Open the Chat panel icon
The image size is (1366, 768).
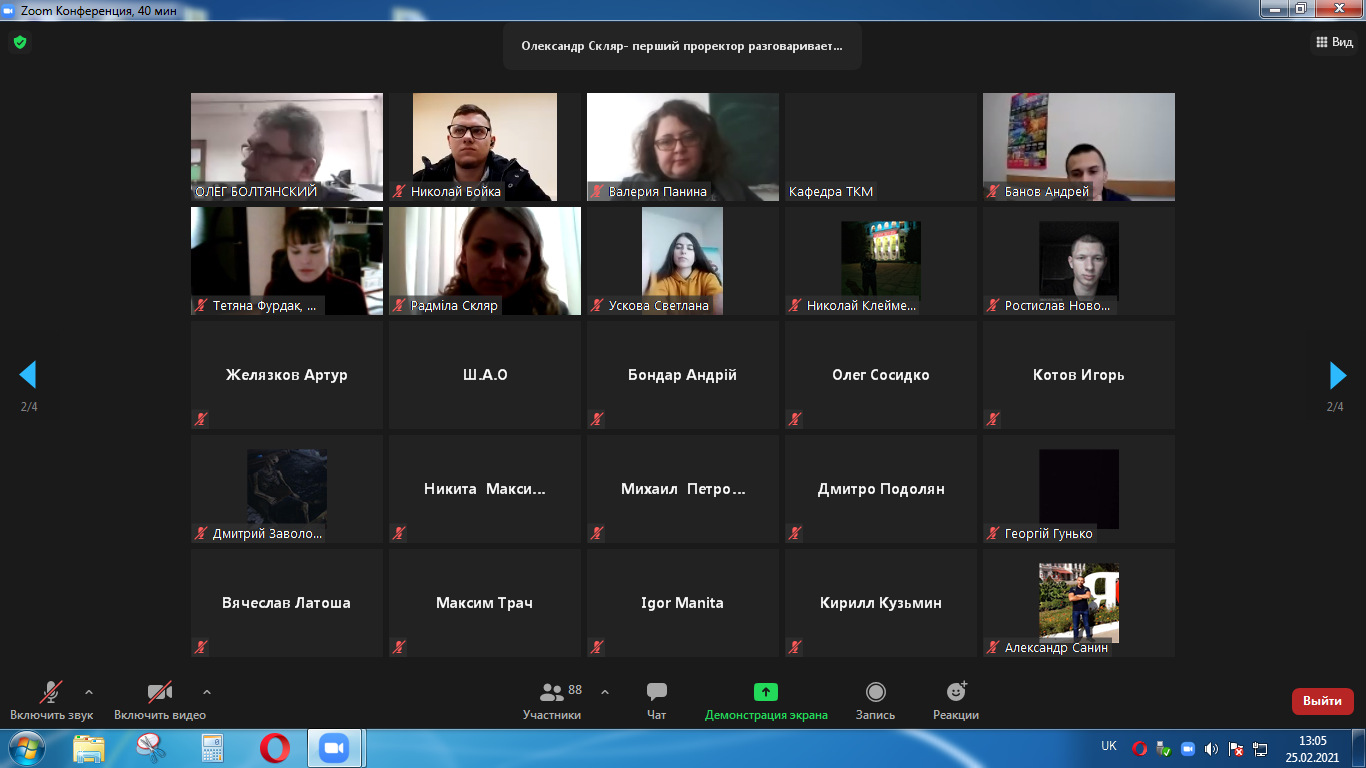(x=656, y=692)
